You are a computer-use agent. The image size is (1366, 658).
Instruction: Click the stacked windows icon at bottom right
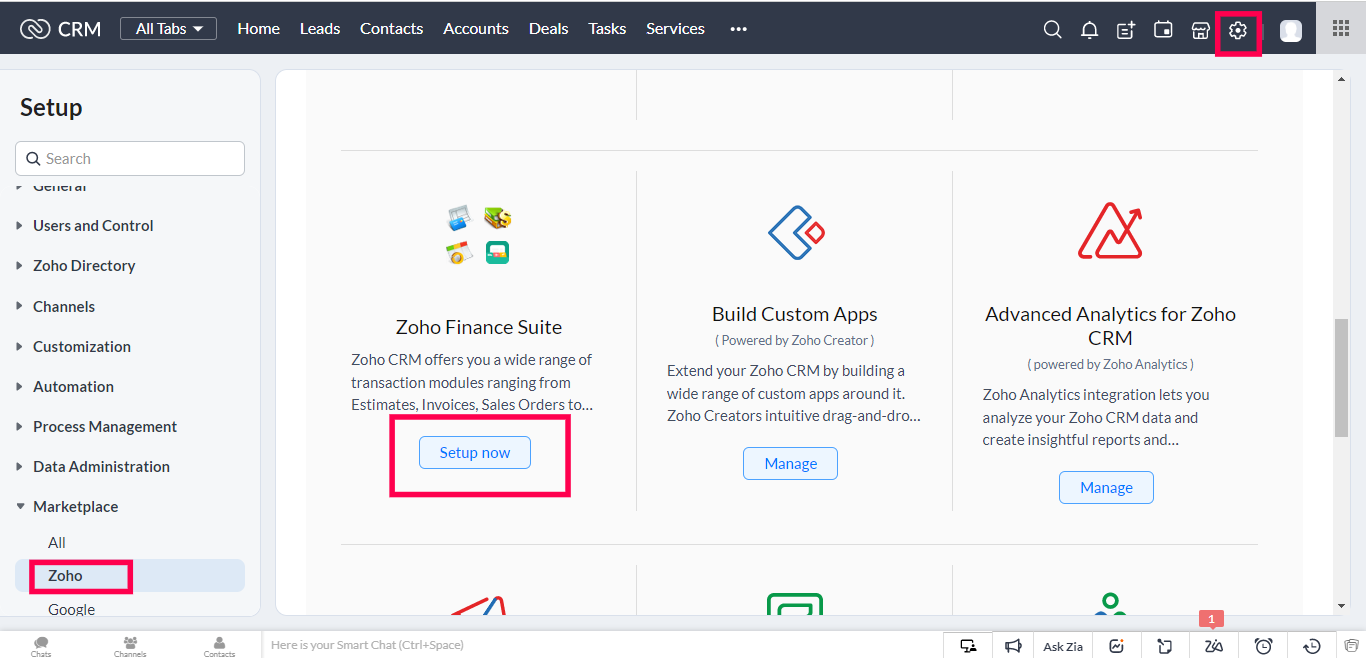1352,646
